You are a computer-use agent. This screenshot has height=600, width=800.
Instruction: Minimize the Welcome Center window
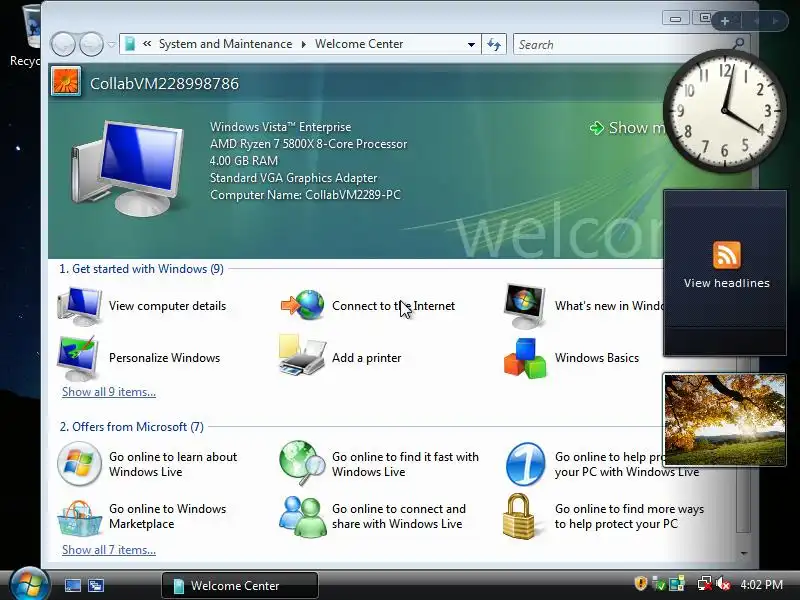(x=676, y=19)
